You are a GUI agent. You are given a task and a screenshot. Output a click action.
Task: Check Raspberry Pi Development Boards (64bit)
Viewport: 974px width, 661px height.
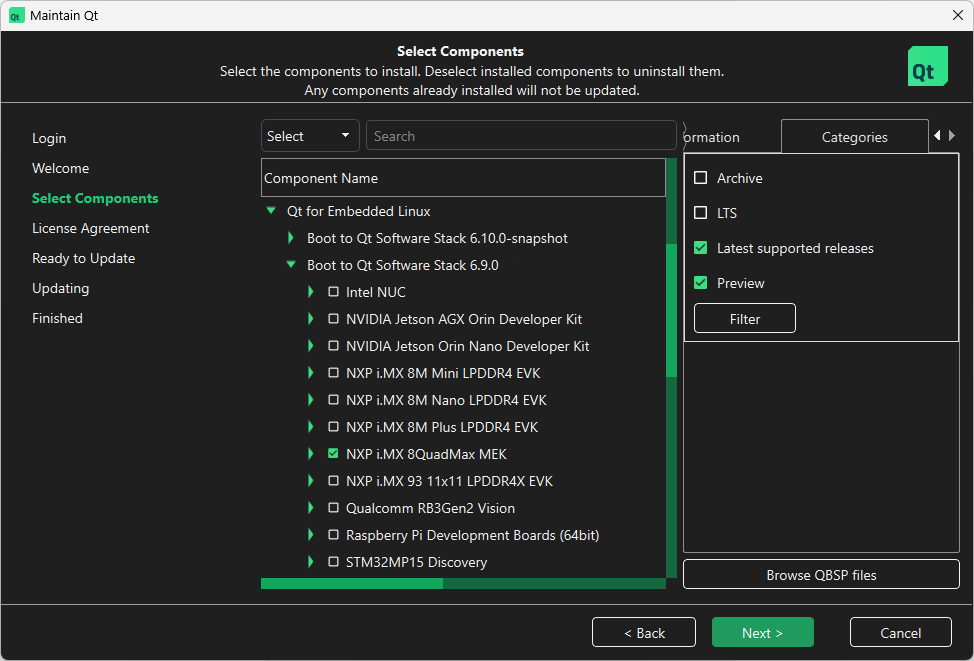pos(334,535)
